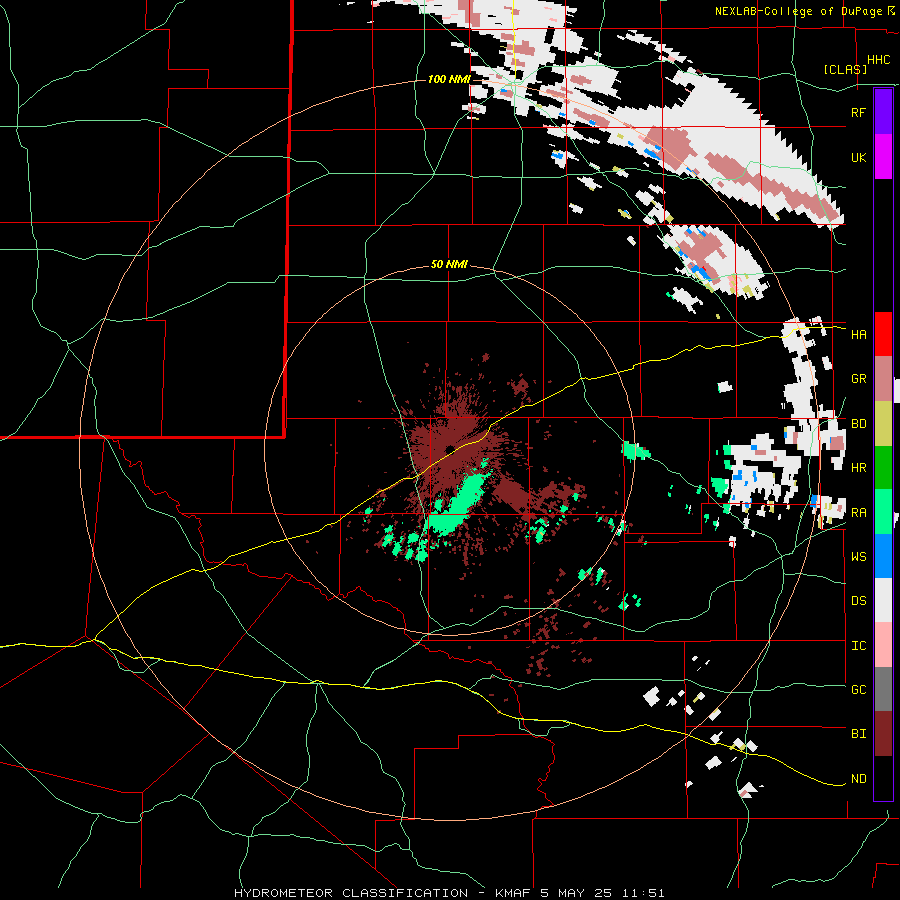Click the red HA legend swatch
Viewport: 900px width, 900px height.
[x=883, y=334]
